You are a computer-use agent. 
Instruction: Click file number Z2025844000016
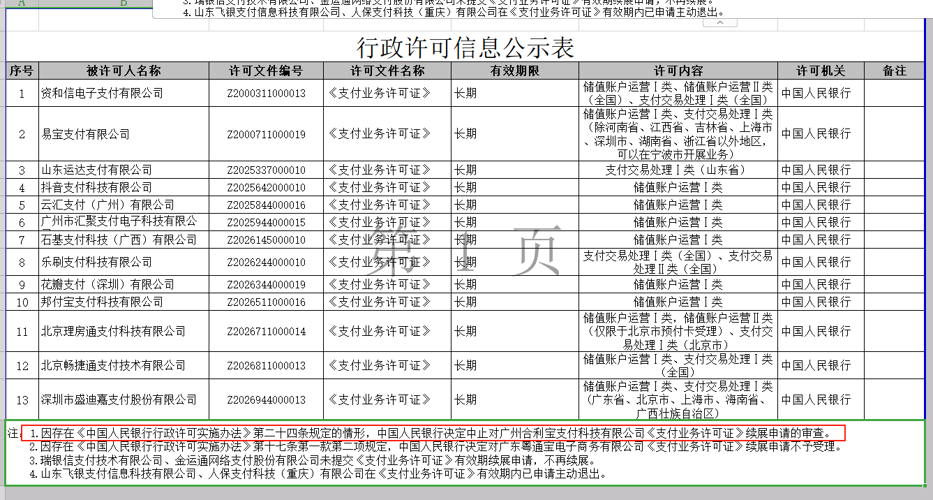tap(266, 205)
